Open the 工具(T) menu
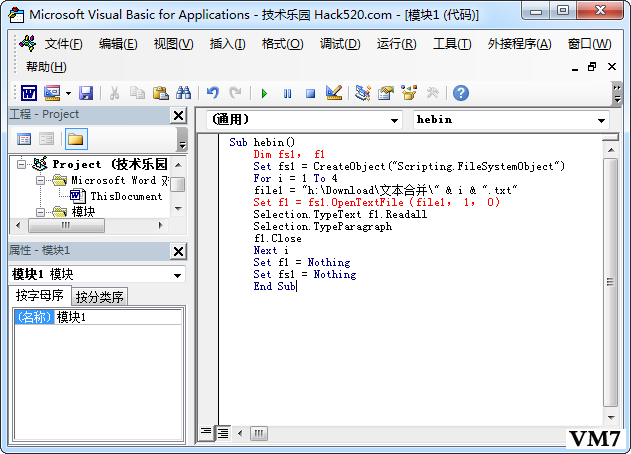The width and height of the screenshot is (631, 454). [x=452, y=44]
